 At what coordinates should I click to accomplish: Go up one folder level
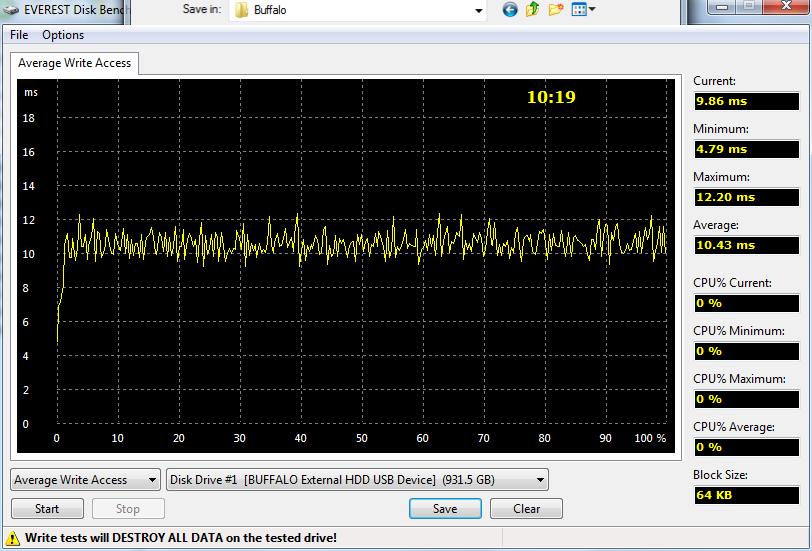pos(533,10)
